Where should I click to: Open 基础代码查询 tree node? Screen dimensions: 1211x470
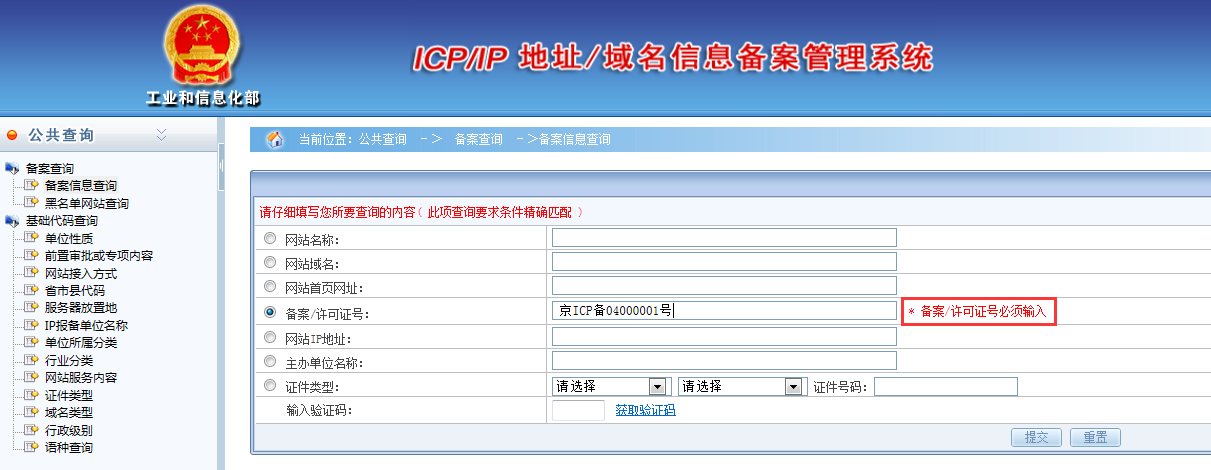[x=61, y=220]
